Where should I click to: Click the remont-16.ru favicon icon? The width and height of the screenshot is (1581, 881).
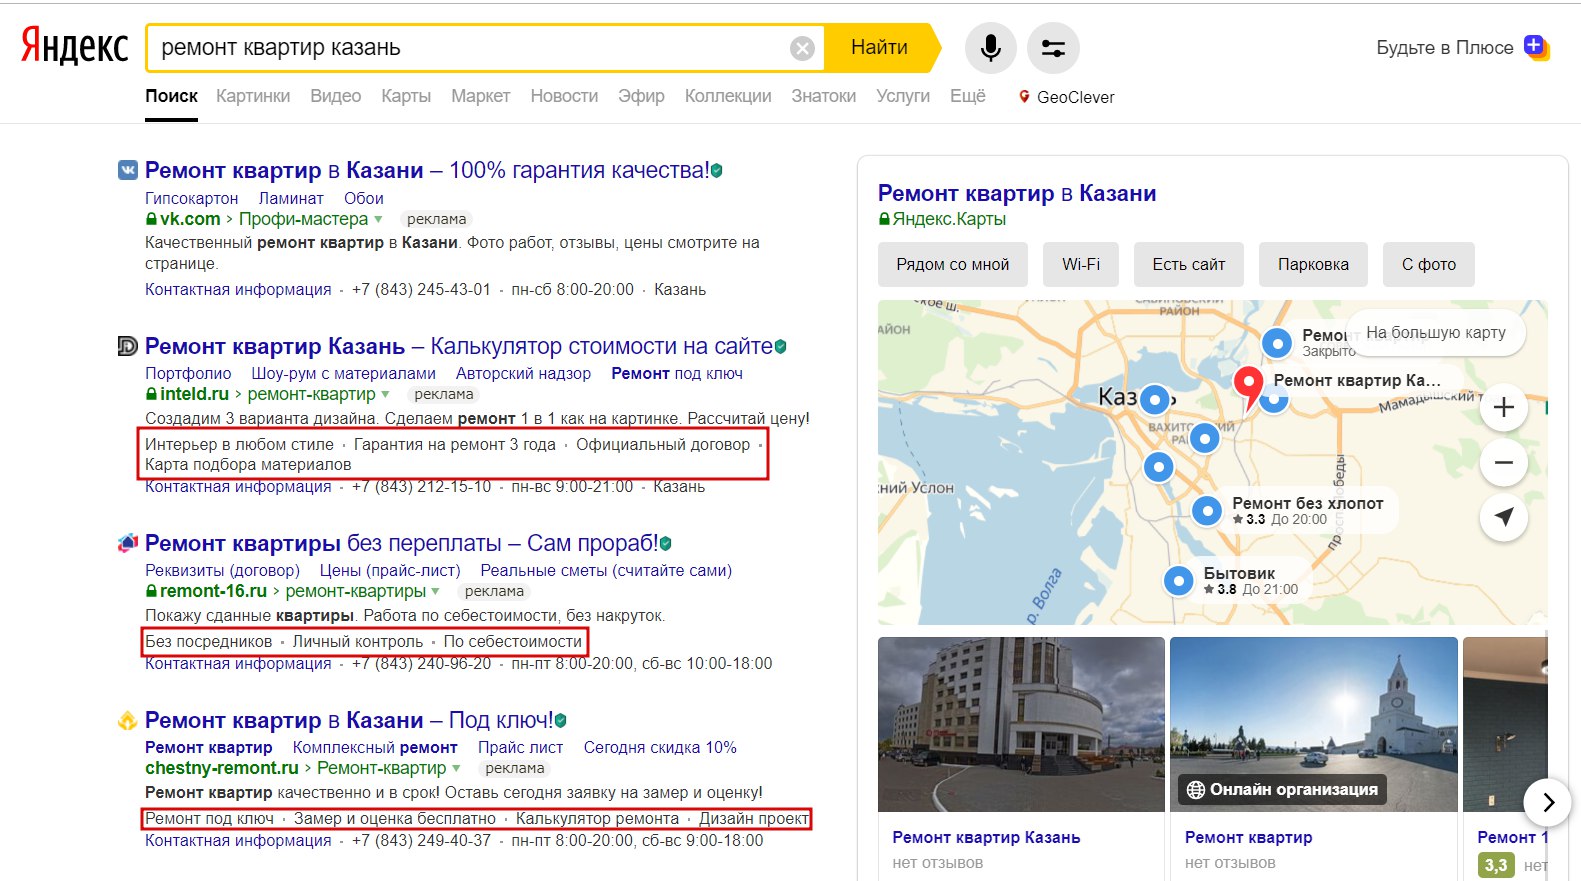point(128,543)
